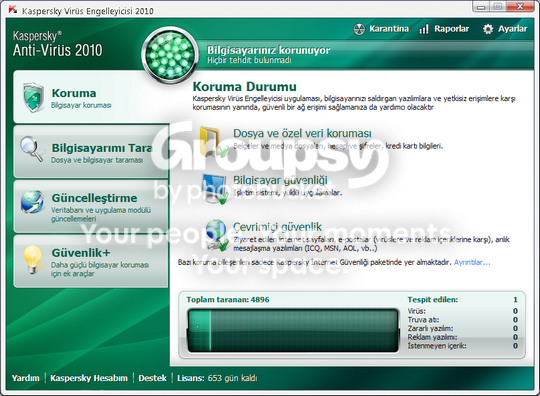Open Ayarlar settings
The width and height of the screenshot is (540, 396).
(505, 29)
